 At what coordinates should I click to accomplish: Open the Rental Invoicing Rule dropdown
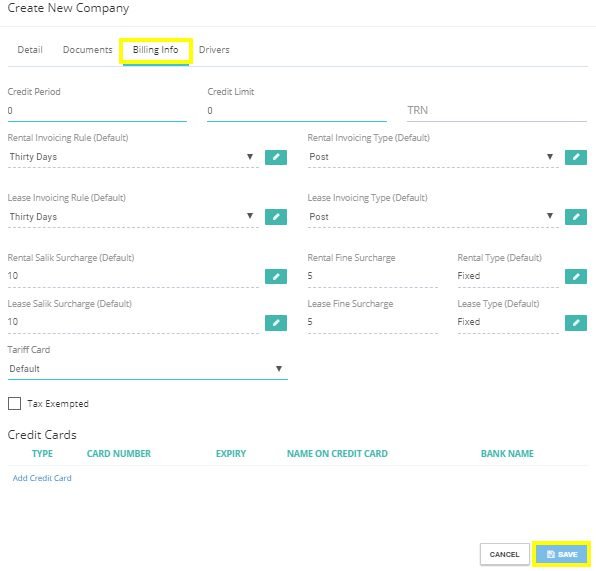coord(133,157)
